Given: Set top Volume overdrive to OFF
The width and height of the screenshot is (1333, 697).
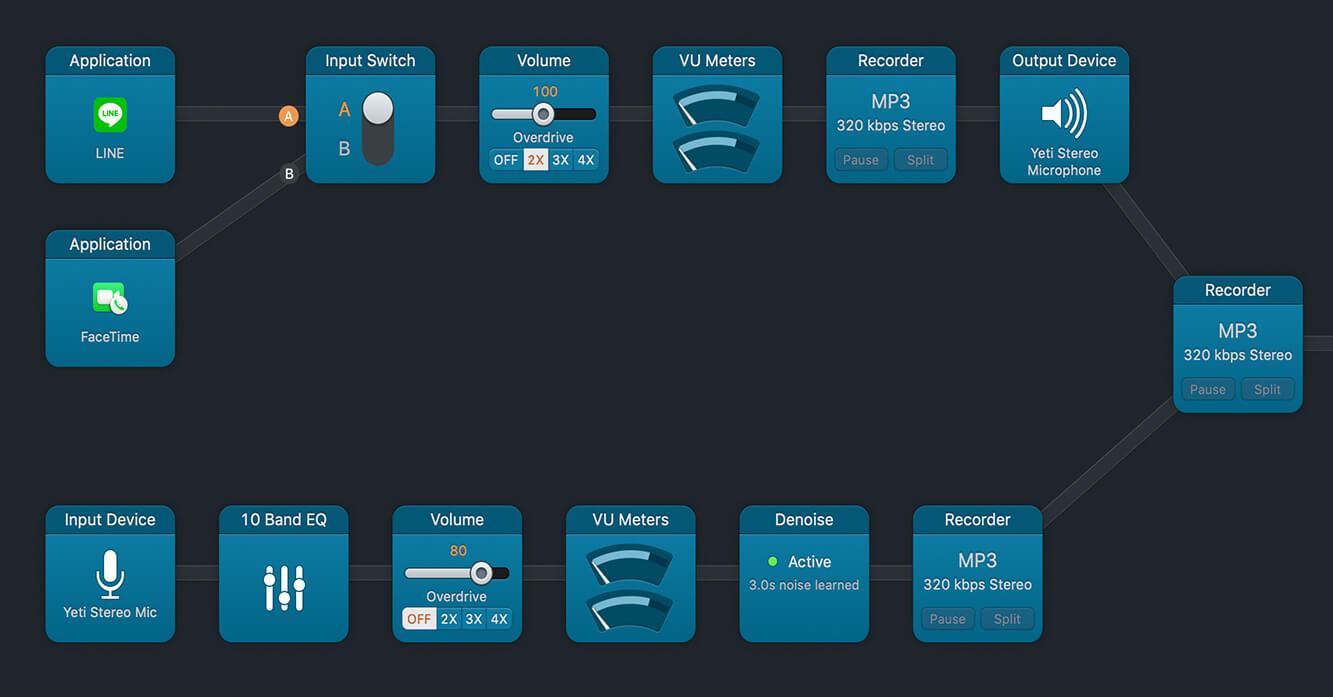Looking at the screenshot, I should tap(506, 160).
